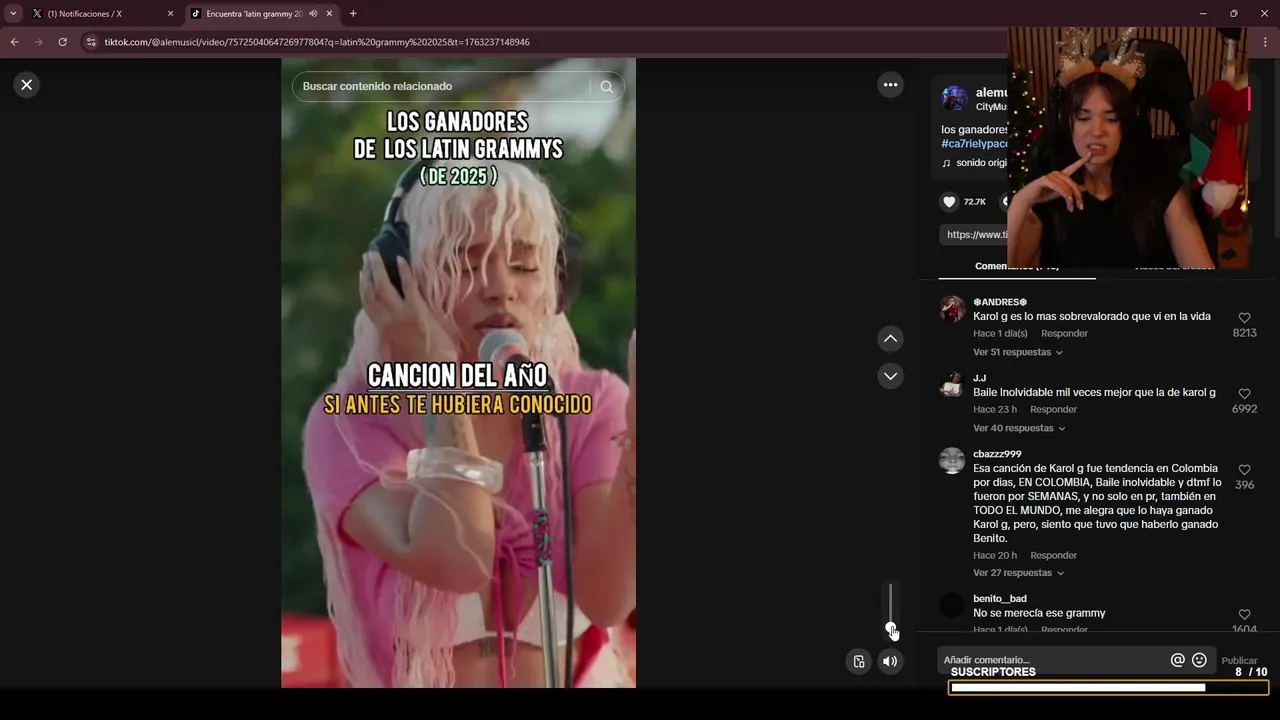Click the video link URL field
The height and width of the screenshot is (720, 1280).
pyautogui.click(x=974, y=234)
